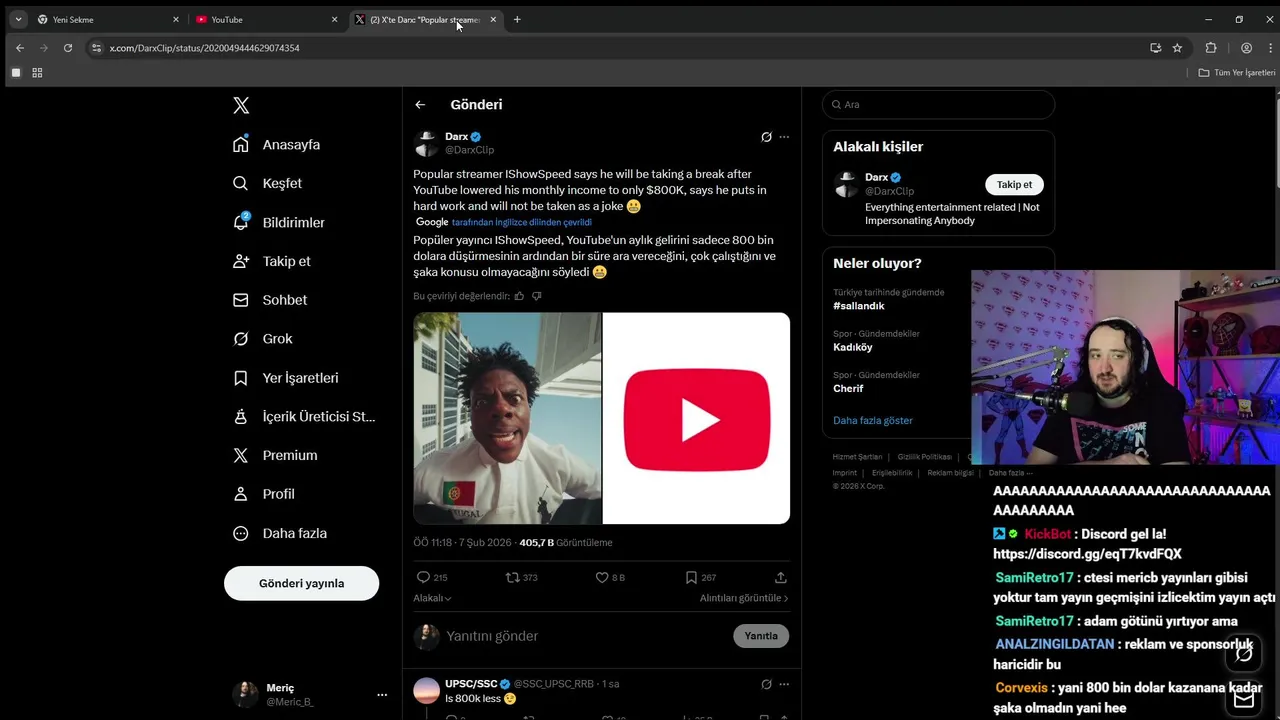Open Sohbet messages

click(270, 300)
